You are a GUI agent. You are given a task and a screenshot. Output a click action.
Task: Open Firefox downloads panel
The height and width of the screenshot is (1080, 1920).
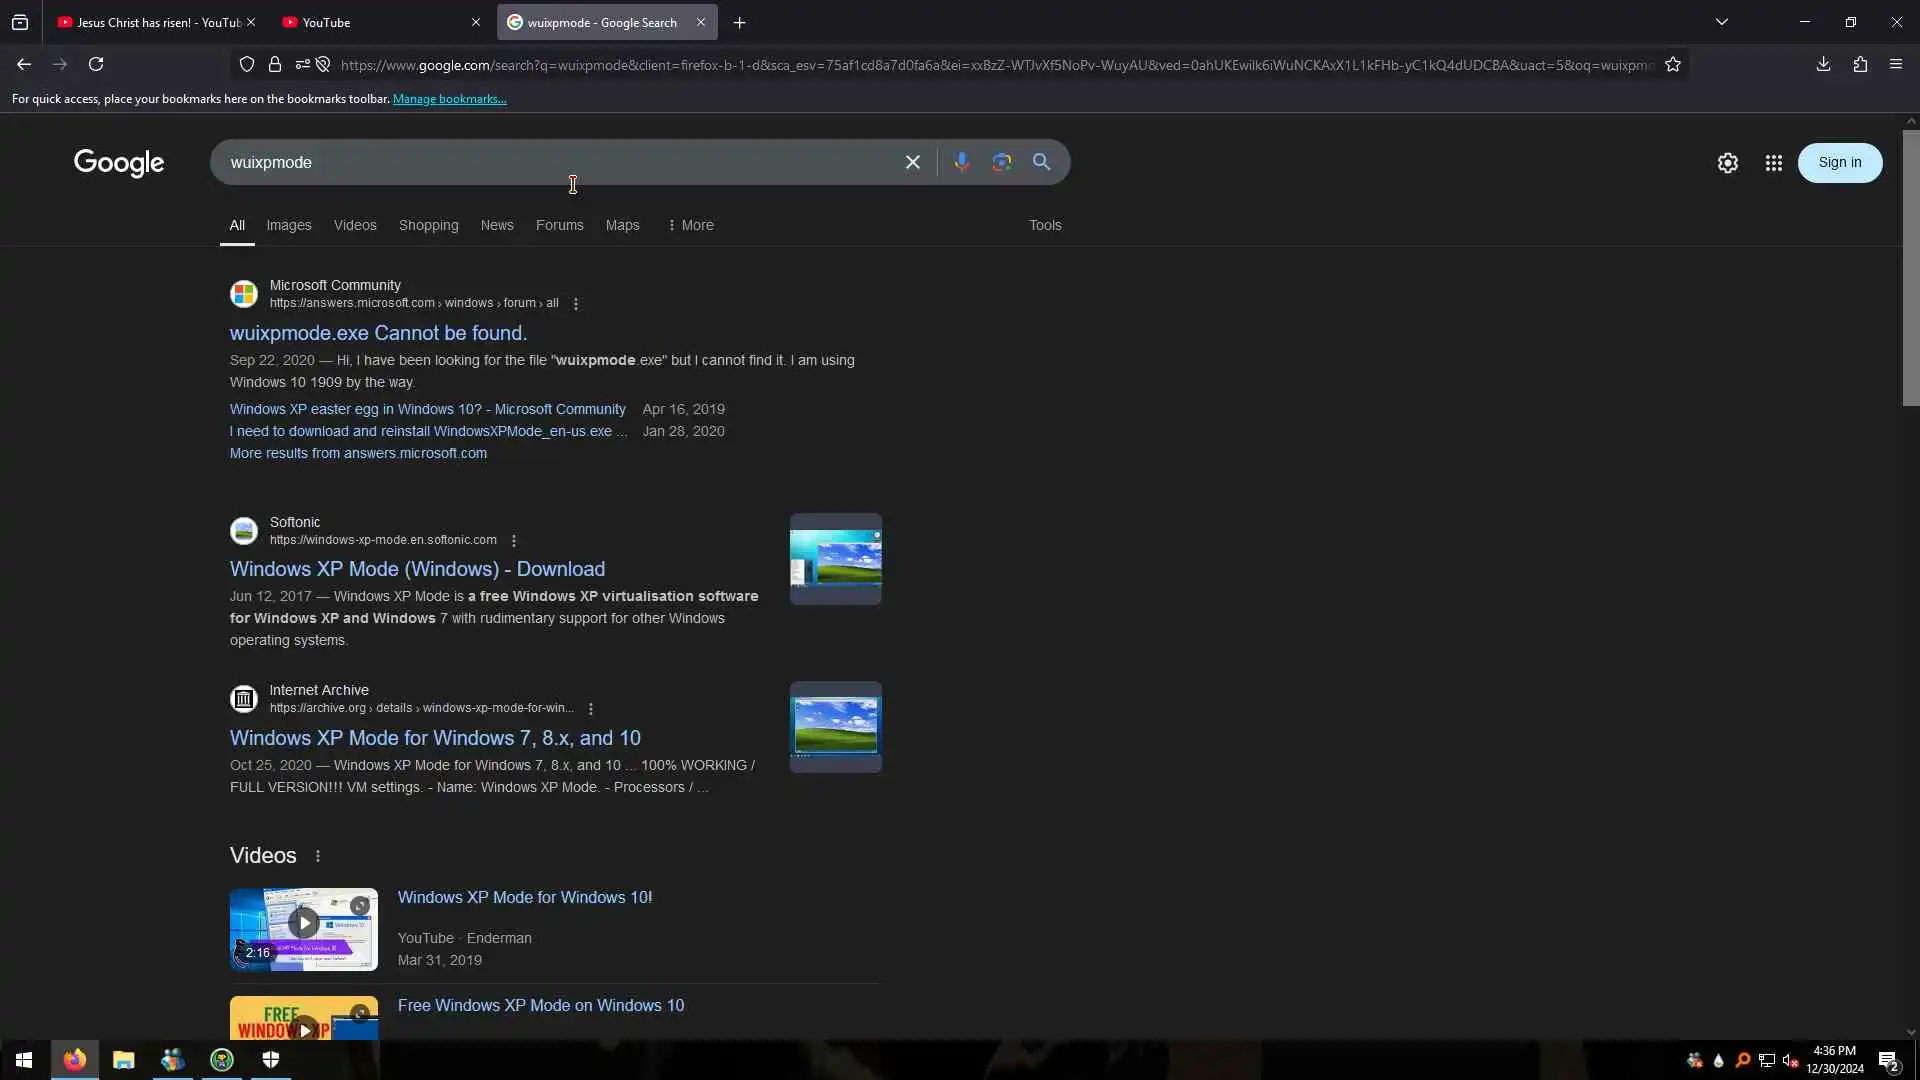[1823, 64]
